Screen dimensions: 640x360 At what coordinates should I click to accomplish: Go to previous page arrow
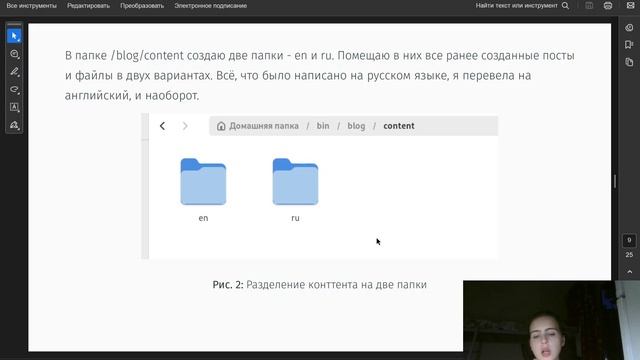point(629,272)
